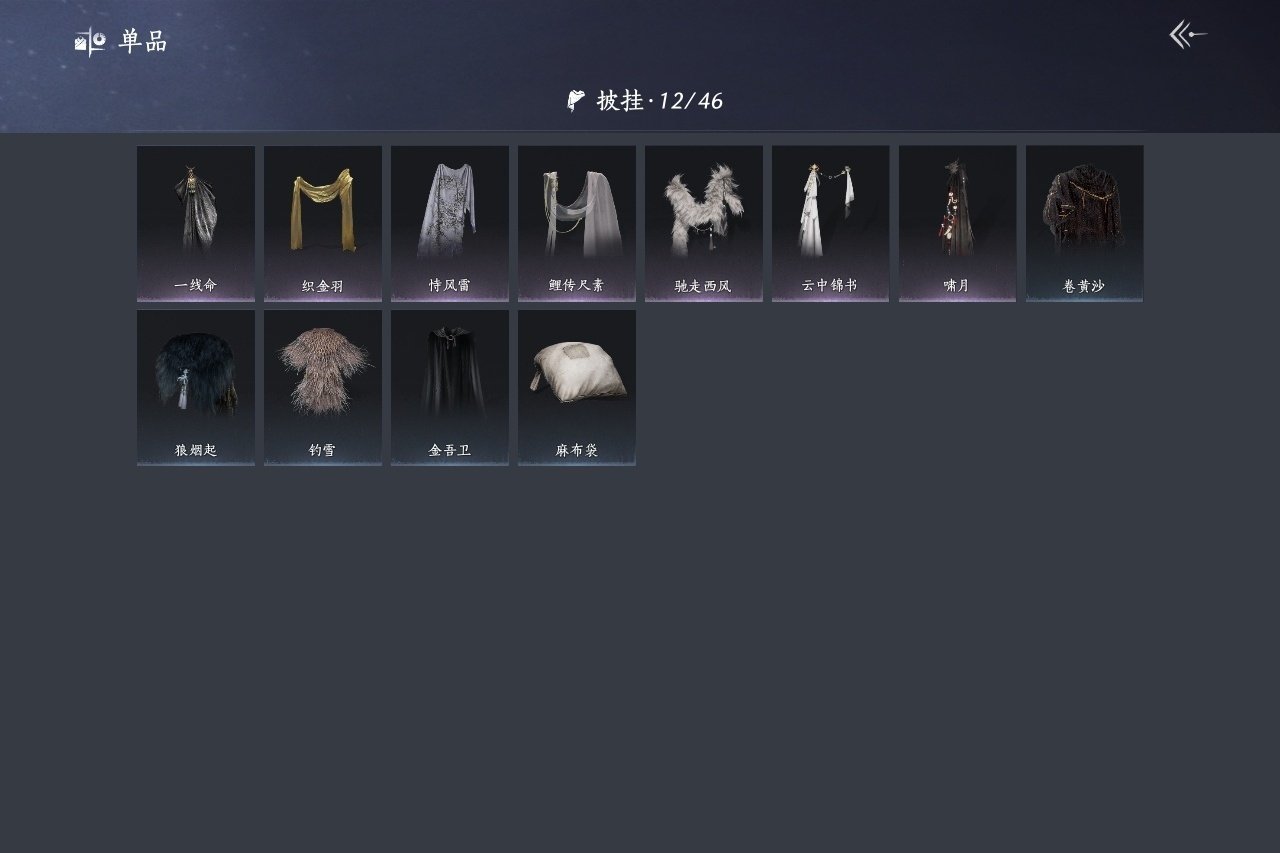This screenshot has height=853, width=1280.
Task: Select the 织金羽 golden scarf item
Action: pos(323,223)
